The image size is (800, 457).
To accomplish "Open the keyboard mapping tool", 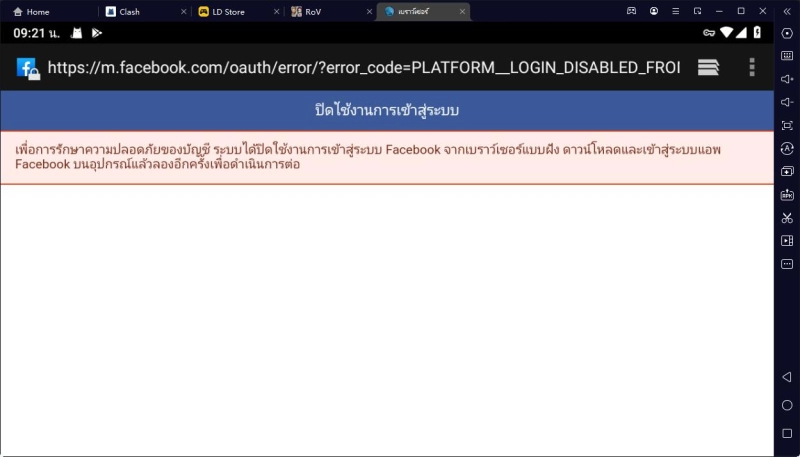I will tap(787, 56).
